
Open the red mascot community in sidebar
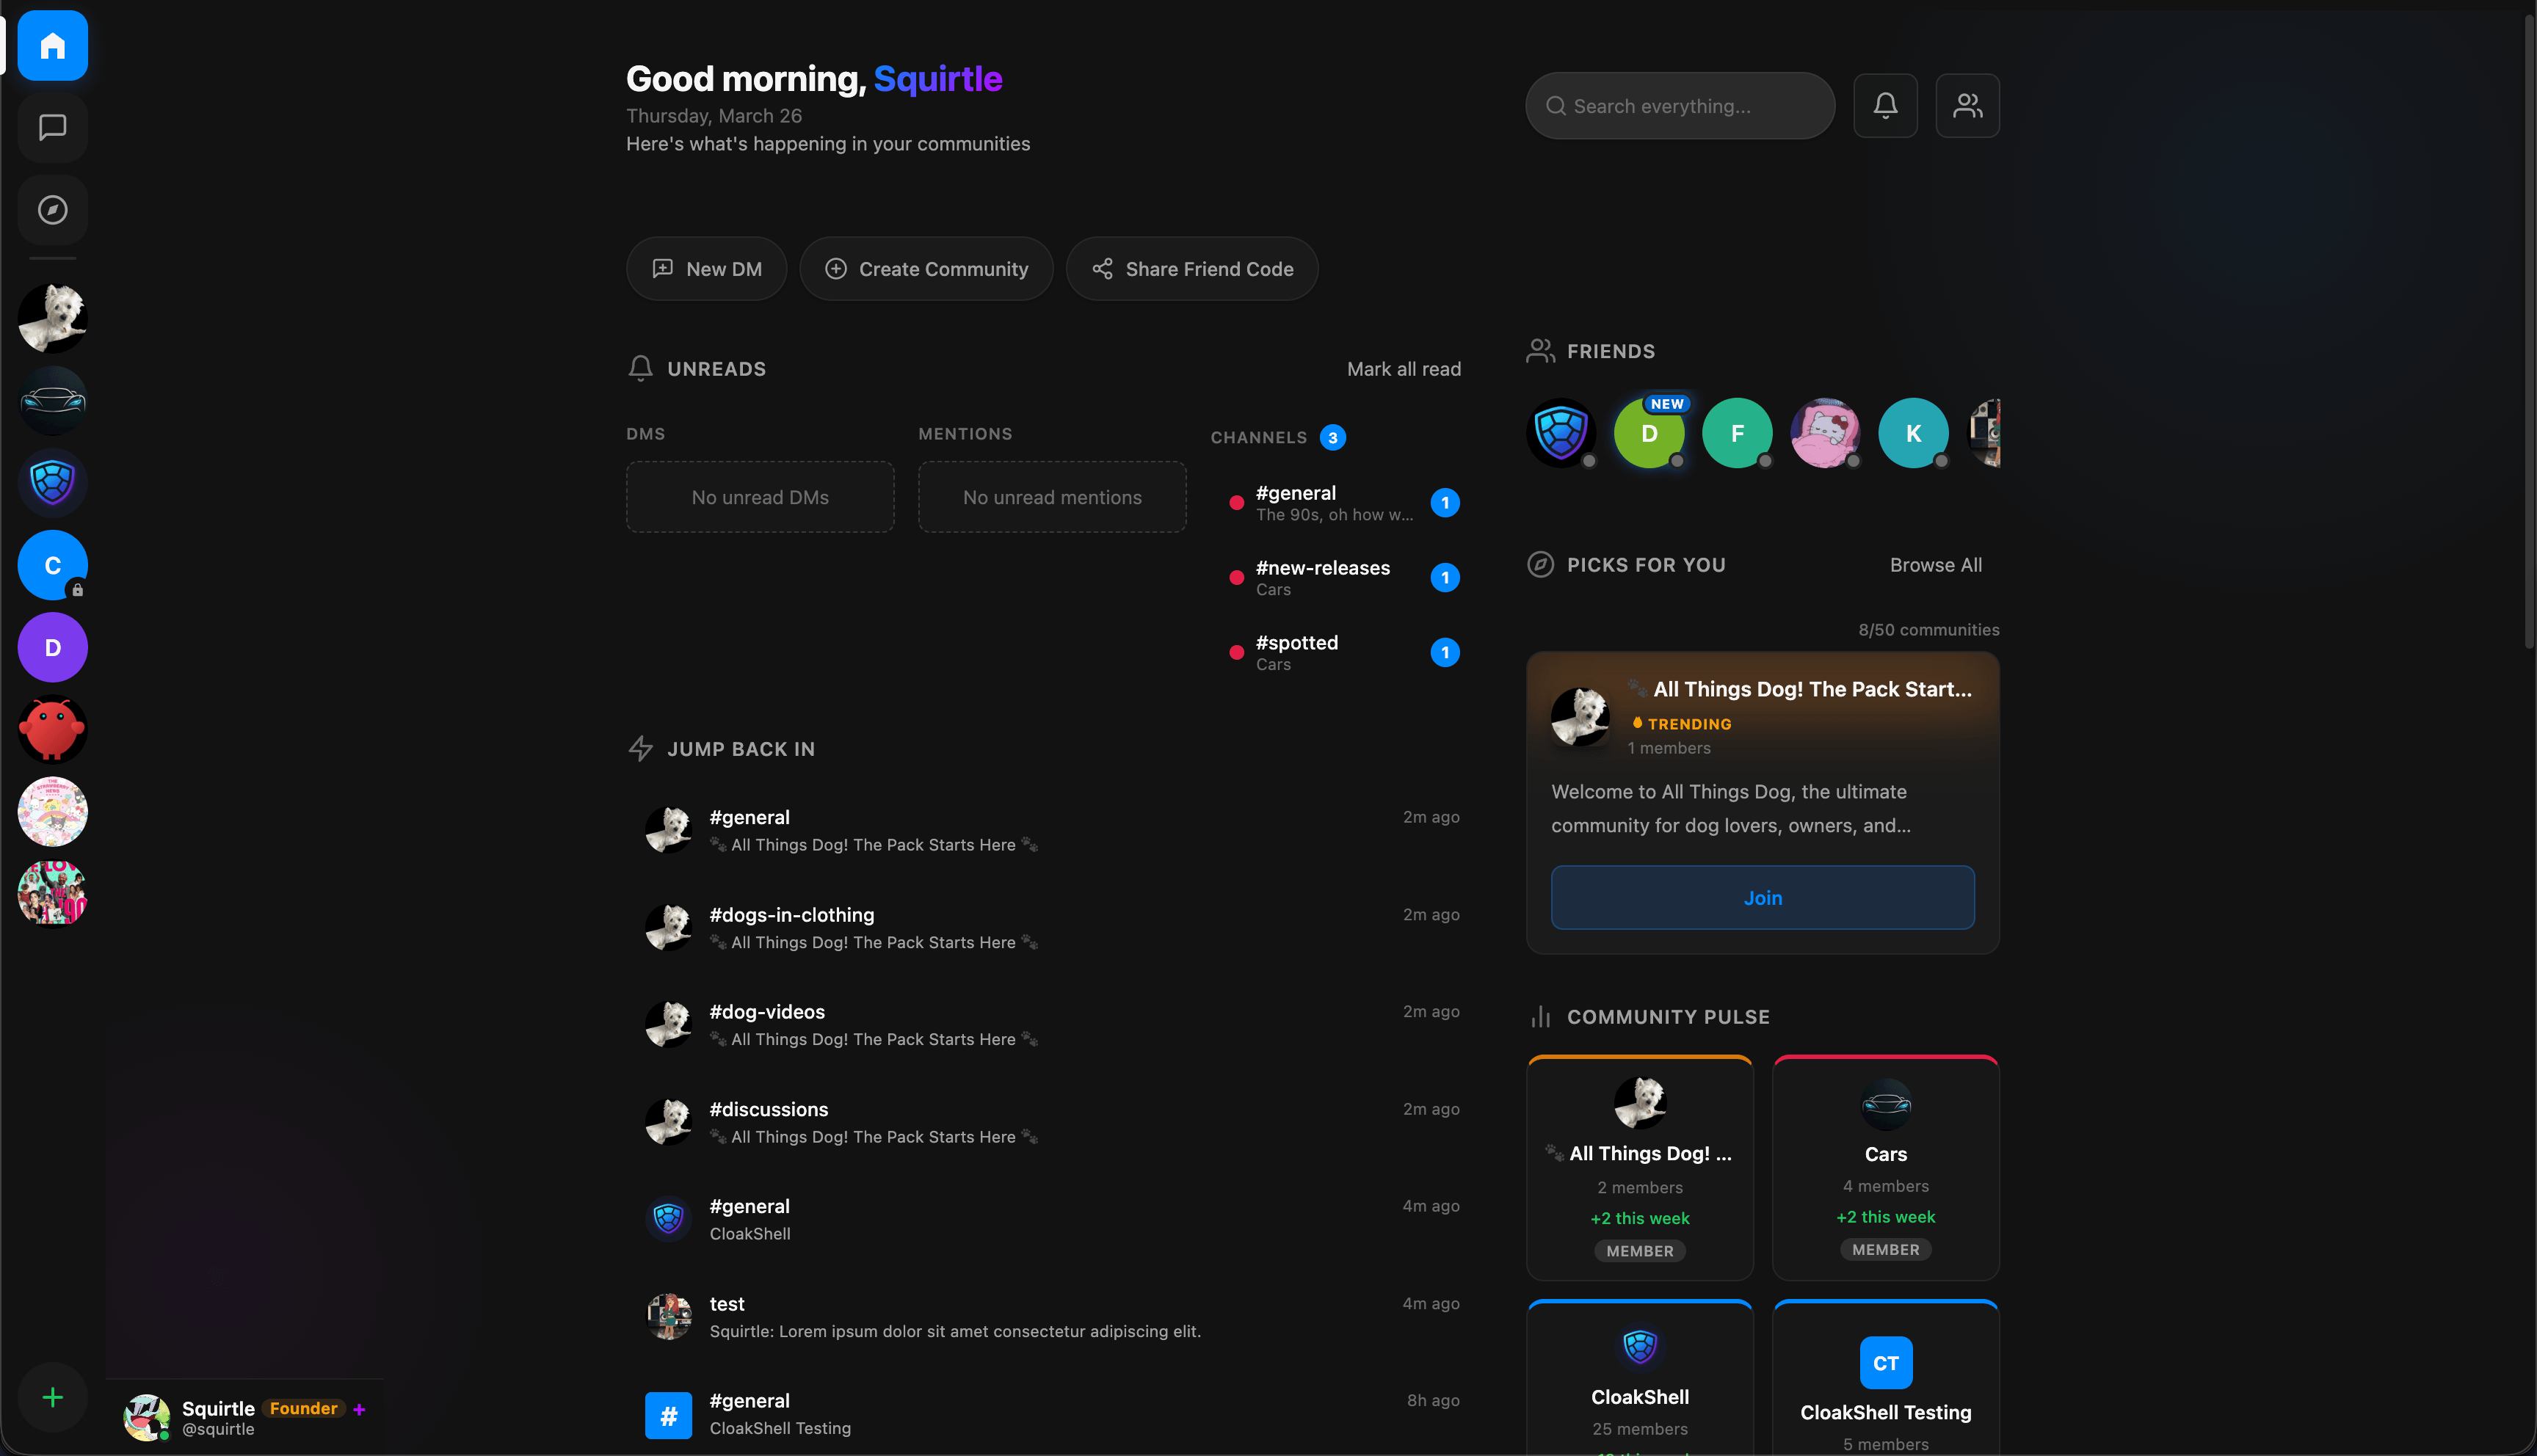52,729
